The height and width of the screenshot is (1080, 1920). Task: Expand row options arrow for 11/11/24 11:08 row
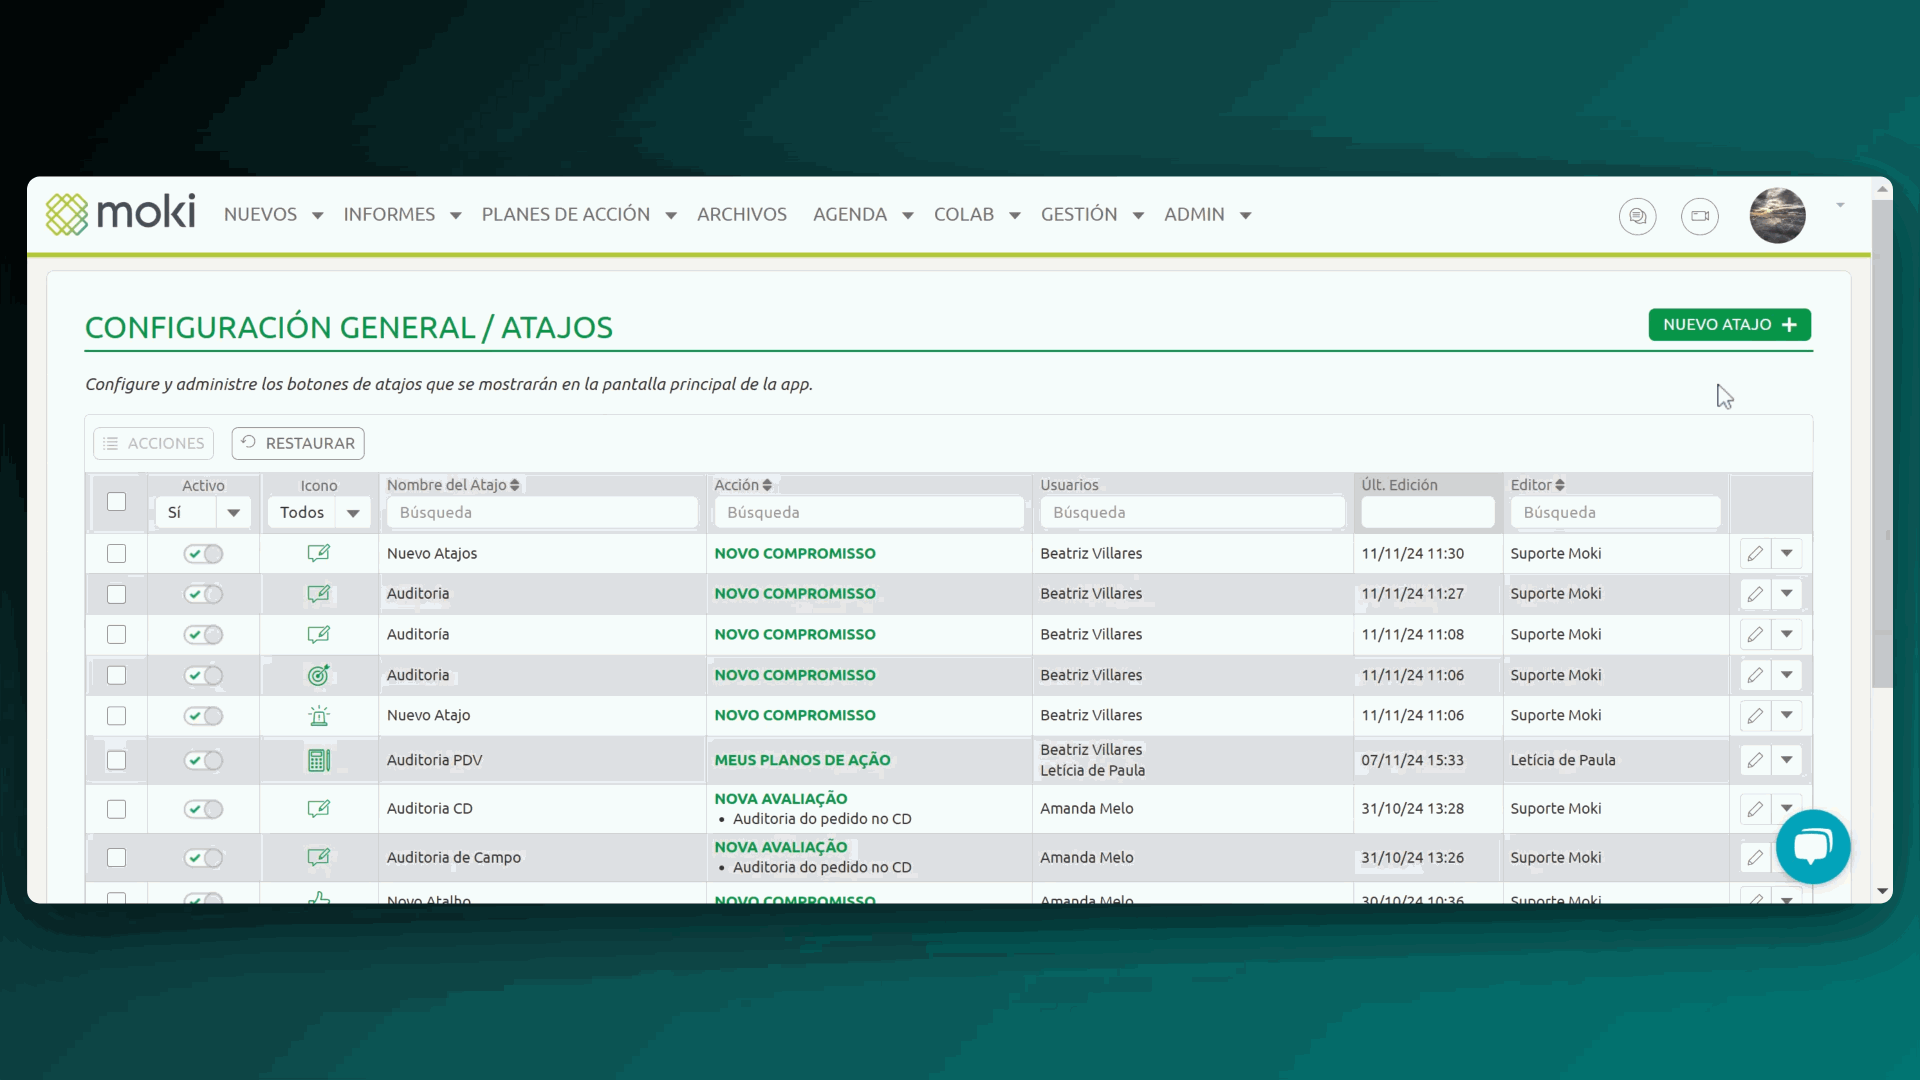point(1787,635)
